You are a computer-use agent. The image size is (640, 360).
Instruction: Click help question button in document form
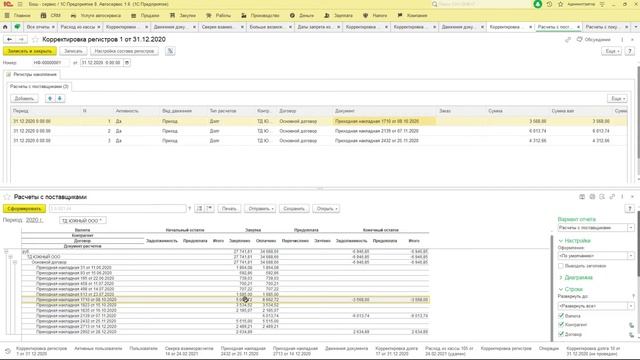tap(630, 51)
